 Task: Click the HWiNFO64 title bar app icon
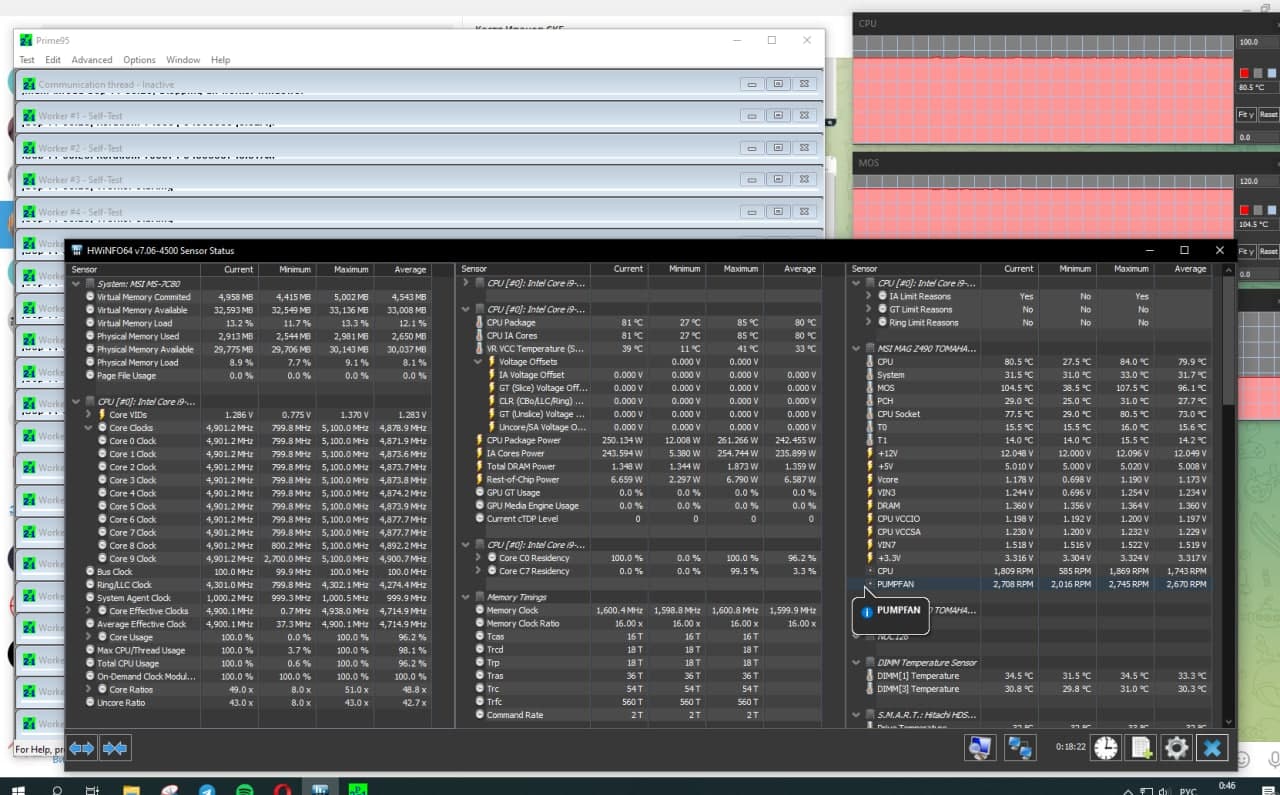76,250
